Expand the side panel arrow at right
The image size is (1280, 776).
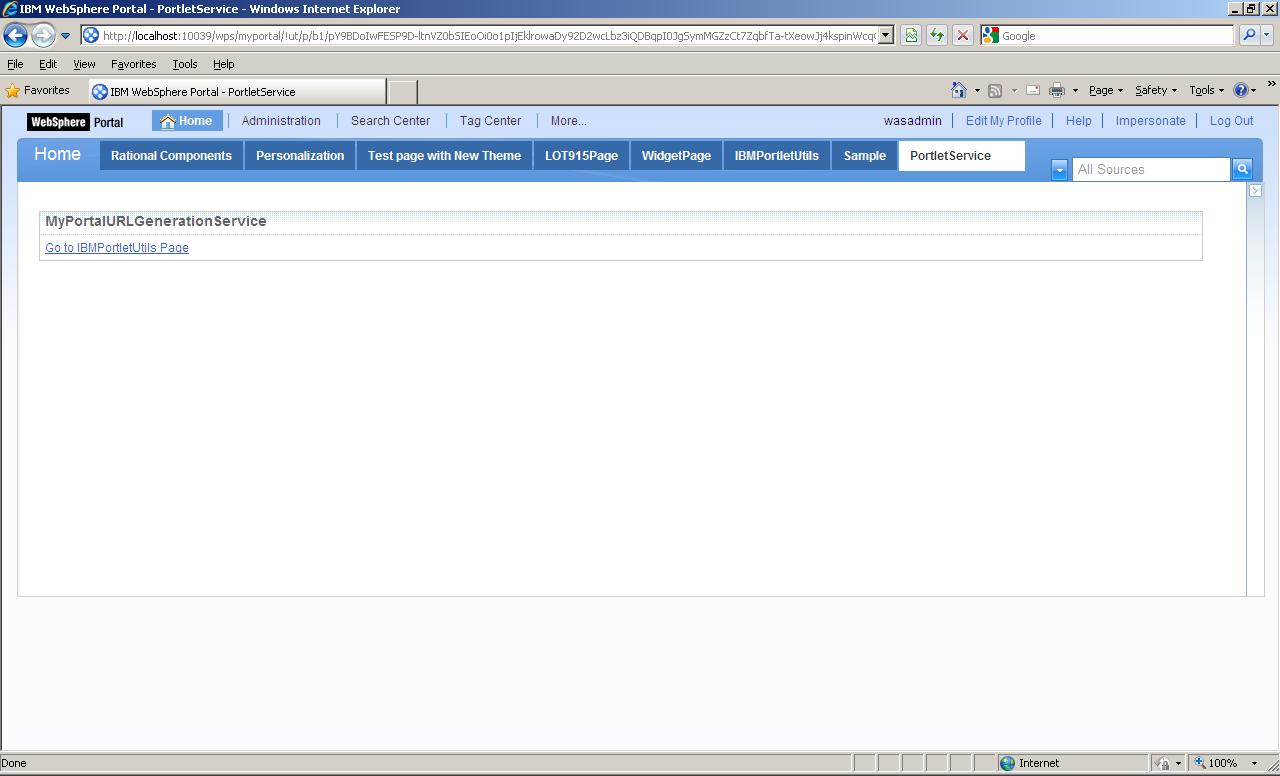[1256, 190]
